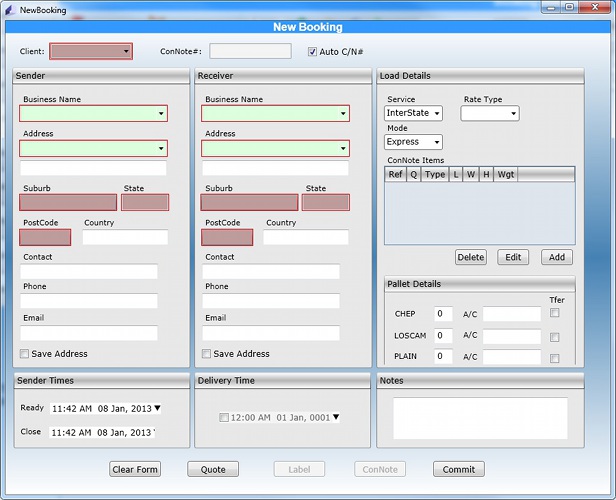Click the Close time date field
The height and width of the screenshot is (500, 616).
point(103,432)
